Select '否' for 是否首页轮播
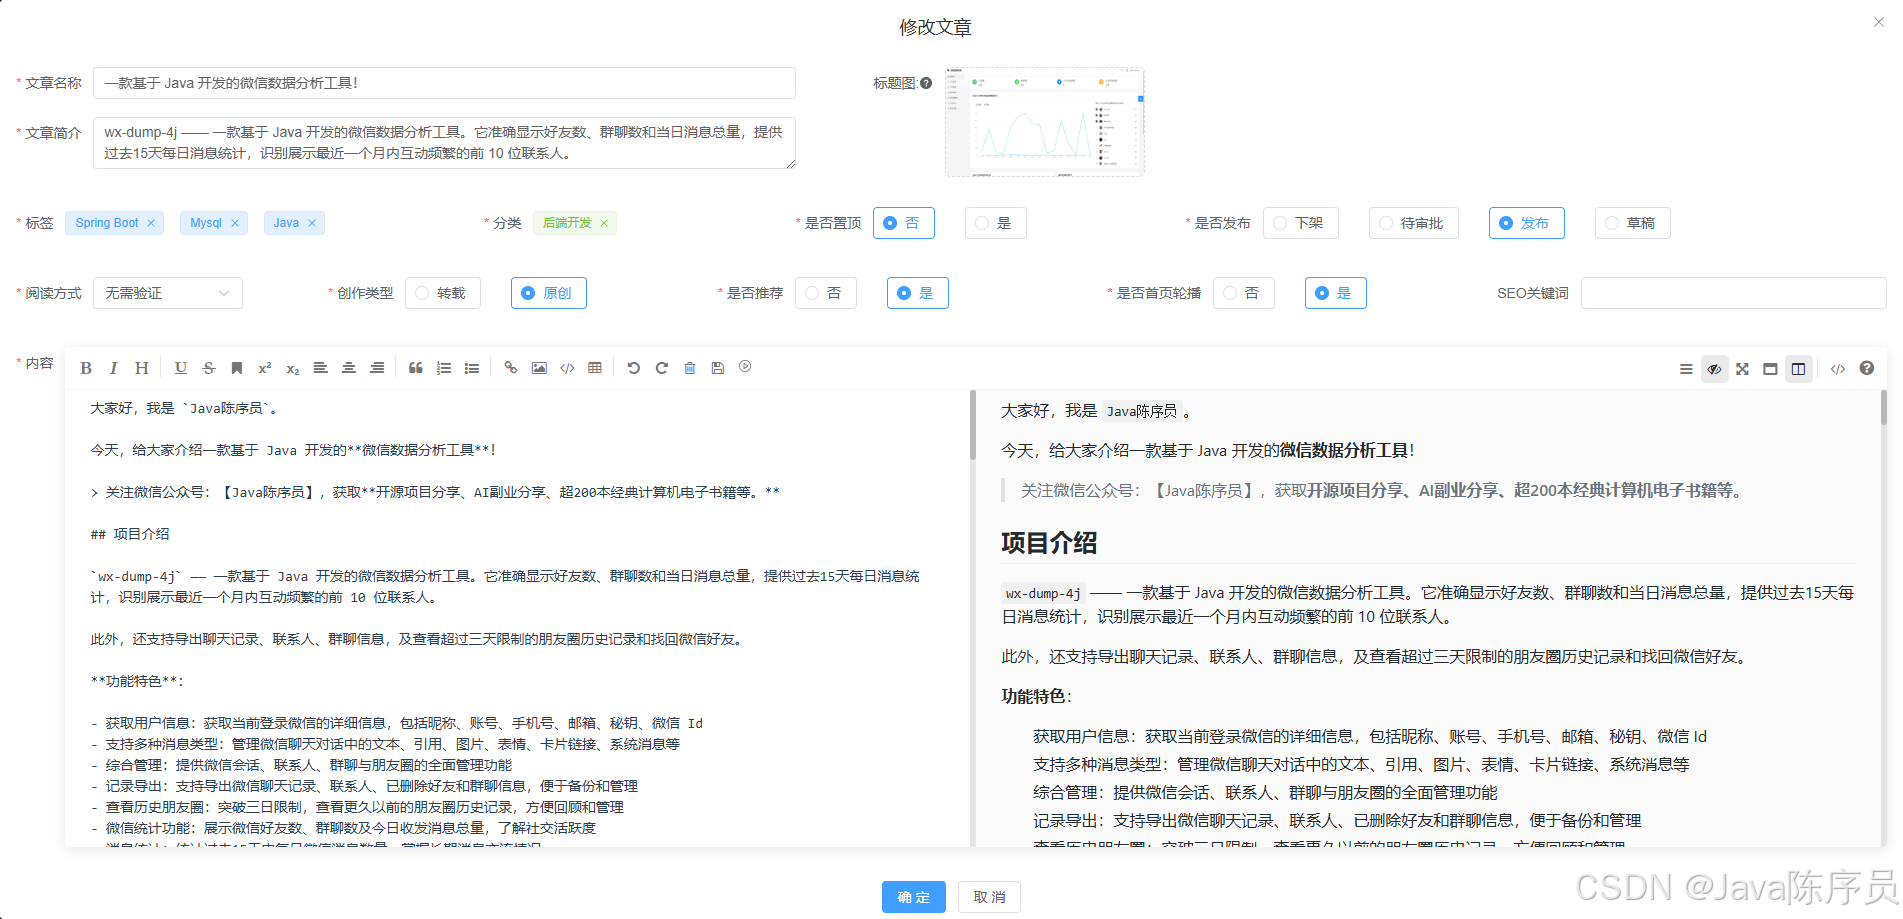The height and width of the screenshot is (919, 1903). pyautogui.click(x=1243, y=293)
